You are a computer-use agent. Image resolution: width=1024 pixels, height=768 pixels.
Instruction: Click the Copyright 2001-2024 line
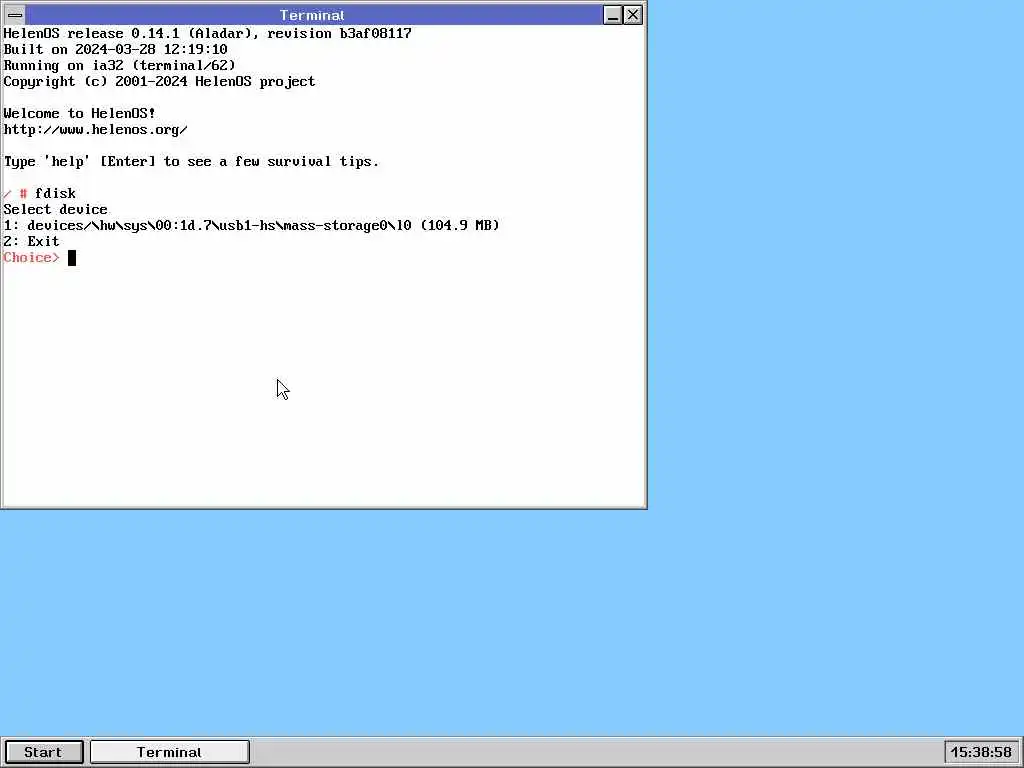(x=159, y=81)
